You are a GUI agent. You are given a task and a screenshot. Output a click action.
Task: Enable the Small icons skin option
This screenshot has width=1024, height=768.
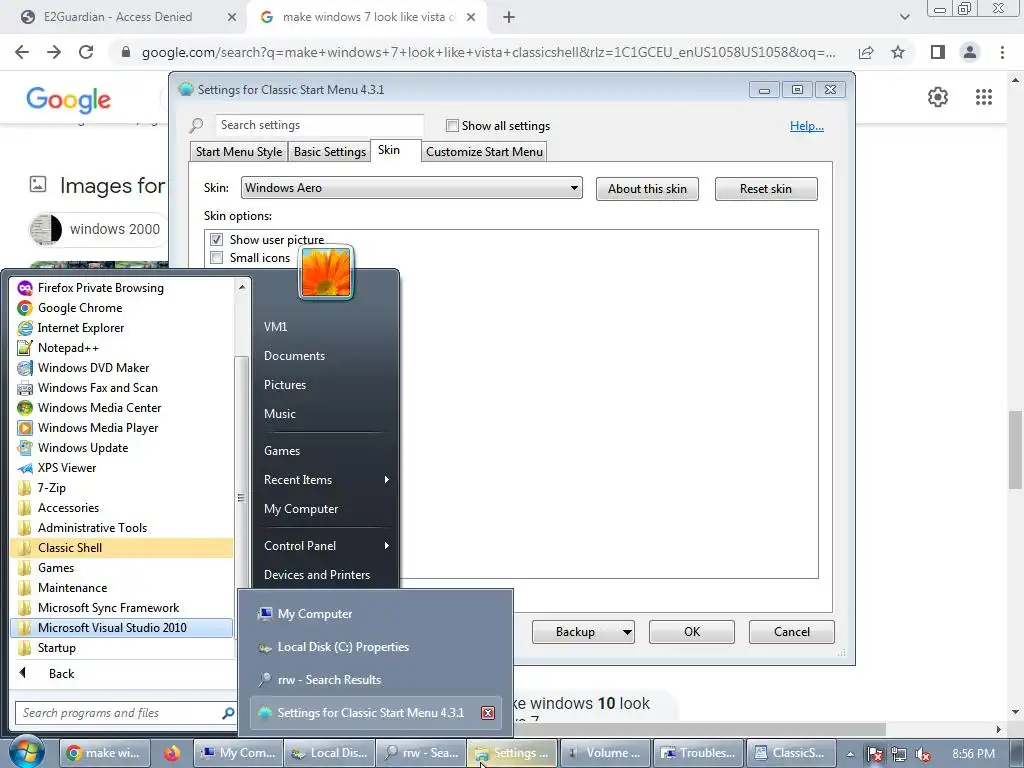click(217, 258)
